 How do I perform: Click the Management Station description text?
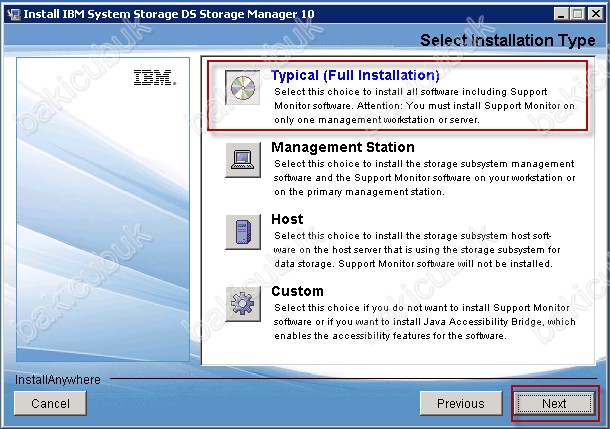pyautogui.click(x=424, y=178)
